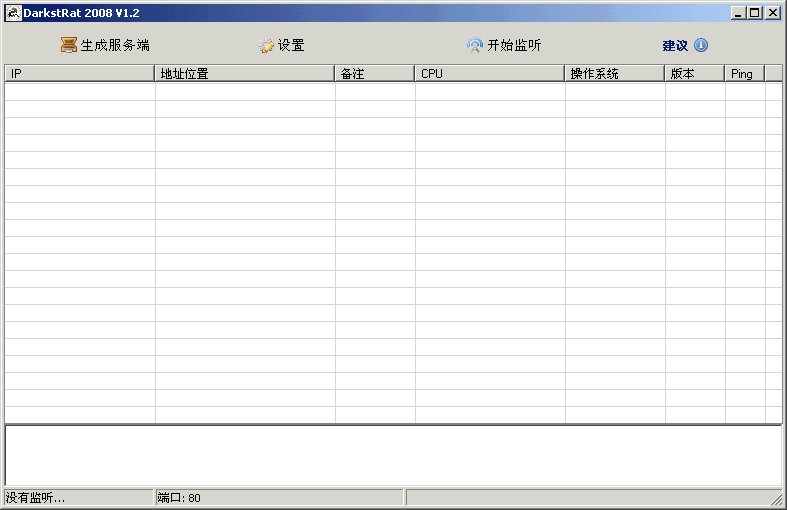Select the 开始监听 text label
Image resolution: width=787 pixels, height=510 pixels.
514,45
